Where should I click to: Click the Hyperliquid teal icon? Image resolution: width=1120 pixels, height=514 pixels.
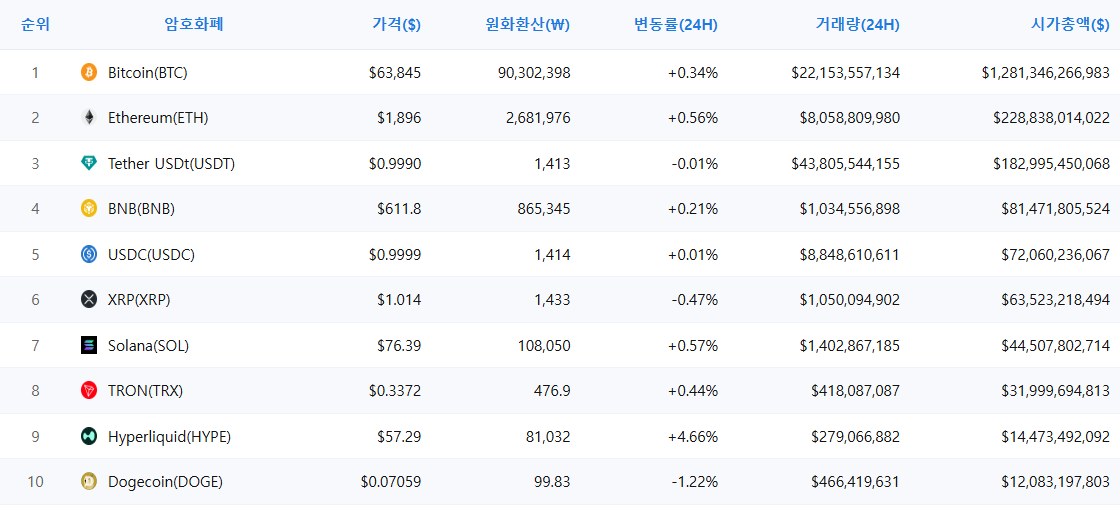[89, 436]
